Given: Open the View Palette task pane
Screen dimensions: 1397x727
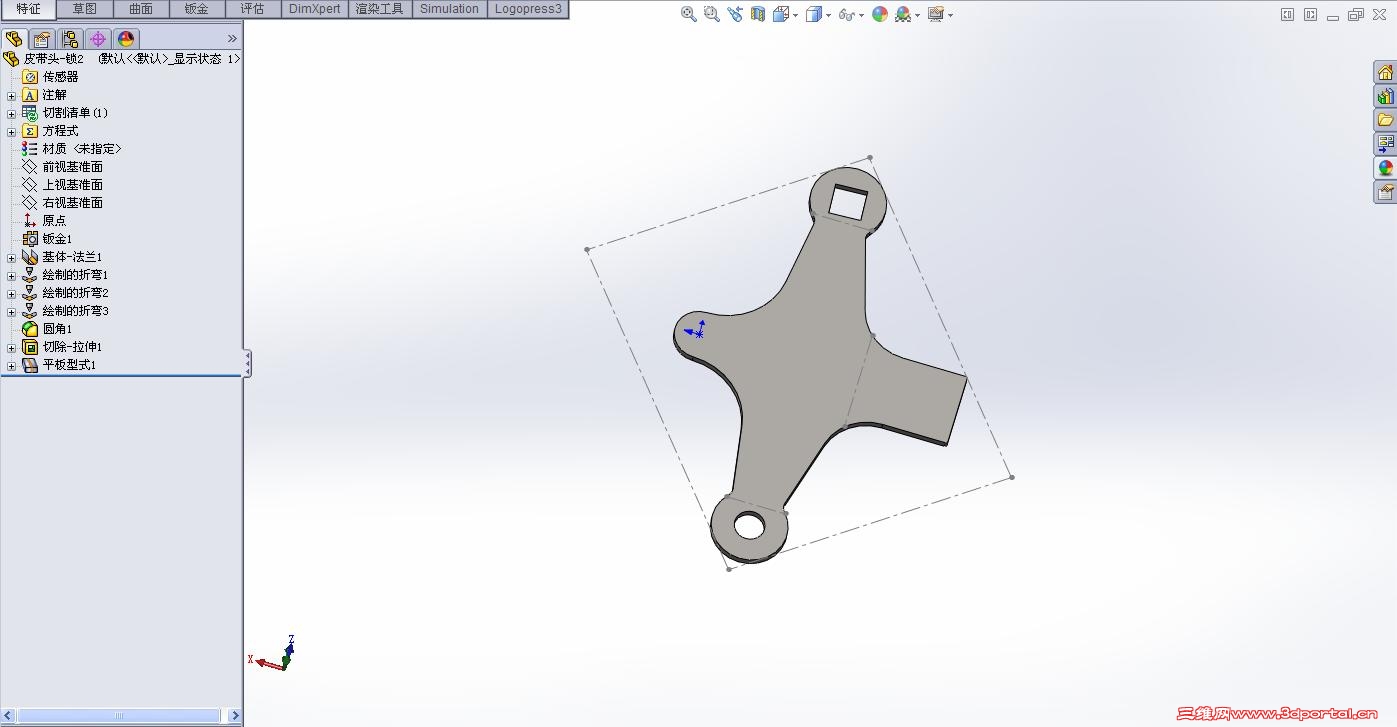Looking at the screenshot, I should (x=1385, y=144).
